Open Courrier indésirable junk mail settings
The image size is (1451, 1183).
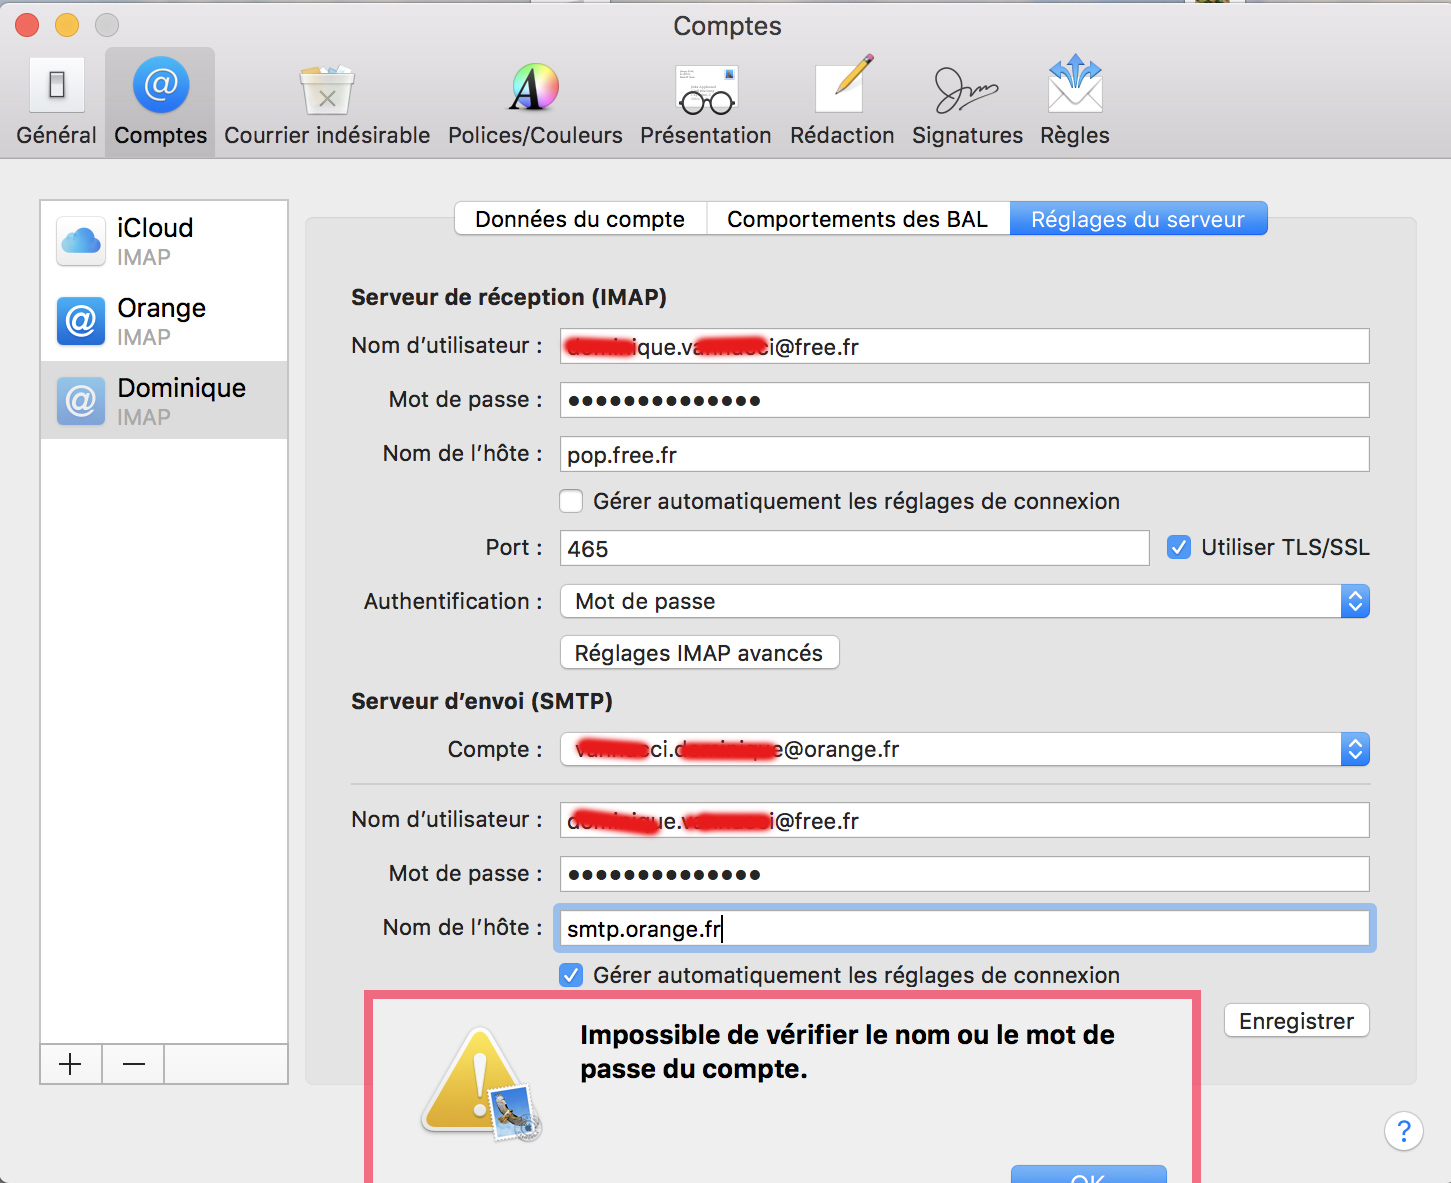[327, 102]
